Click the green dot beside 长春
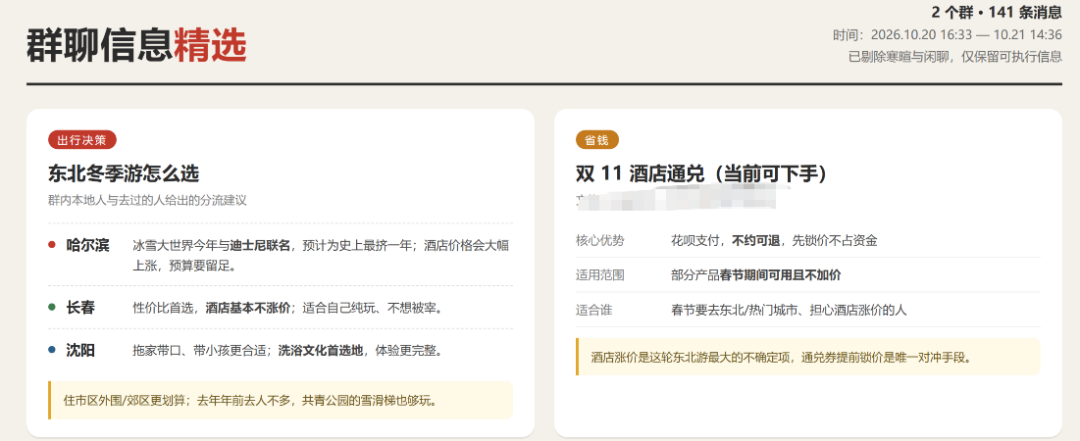The image size is (1080, 441). [x=52, y=307]
